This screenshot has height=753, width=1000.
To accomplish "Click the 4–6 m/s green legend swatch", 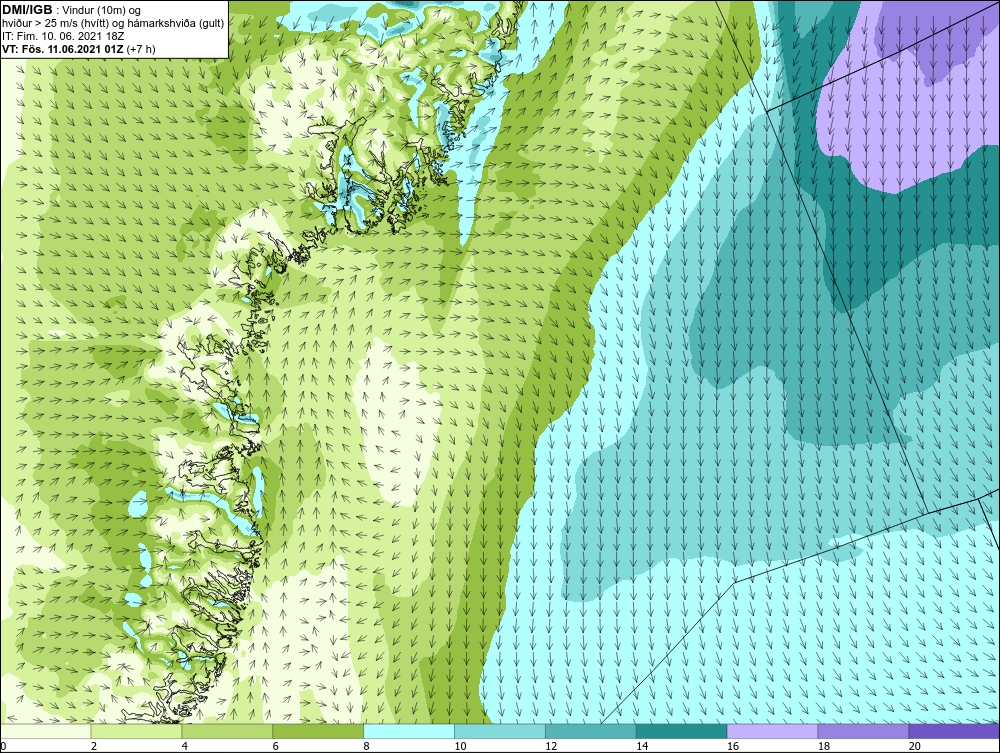I will tap(227, 731).
